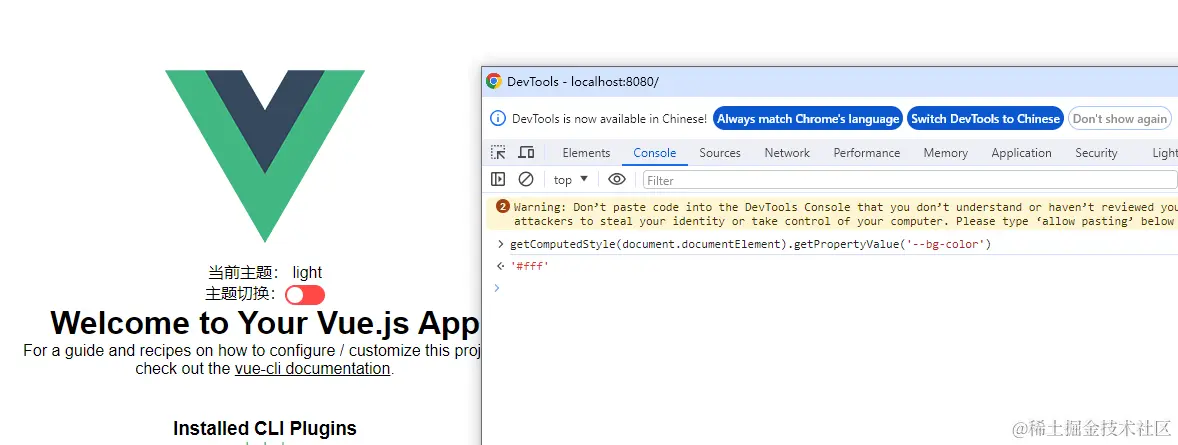Click the Don't show again button
This screenshot has width=1178, height=445.
tap(1119, 119)
